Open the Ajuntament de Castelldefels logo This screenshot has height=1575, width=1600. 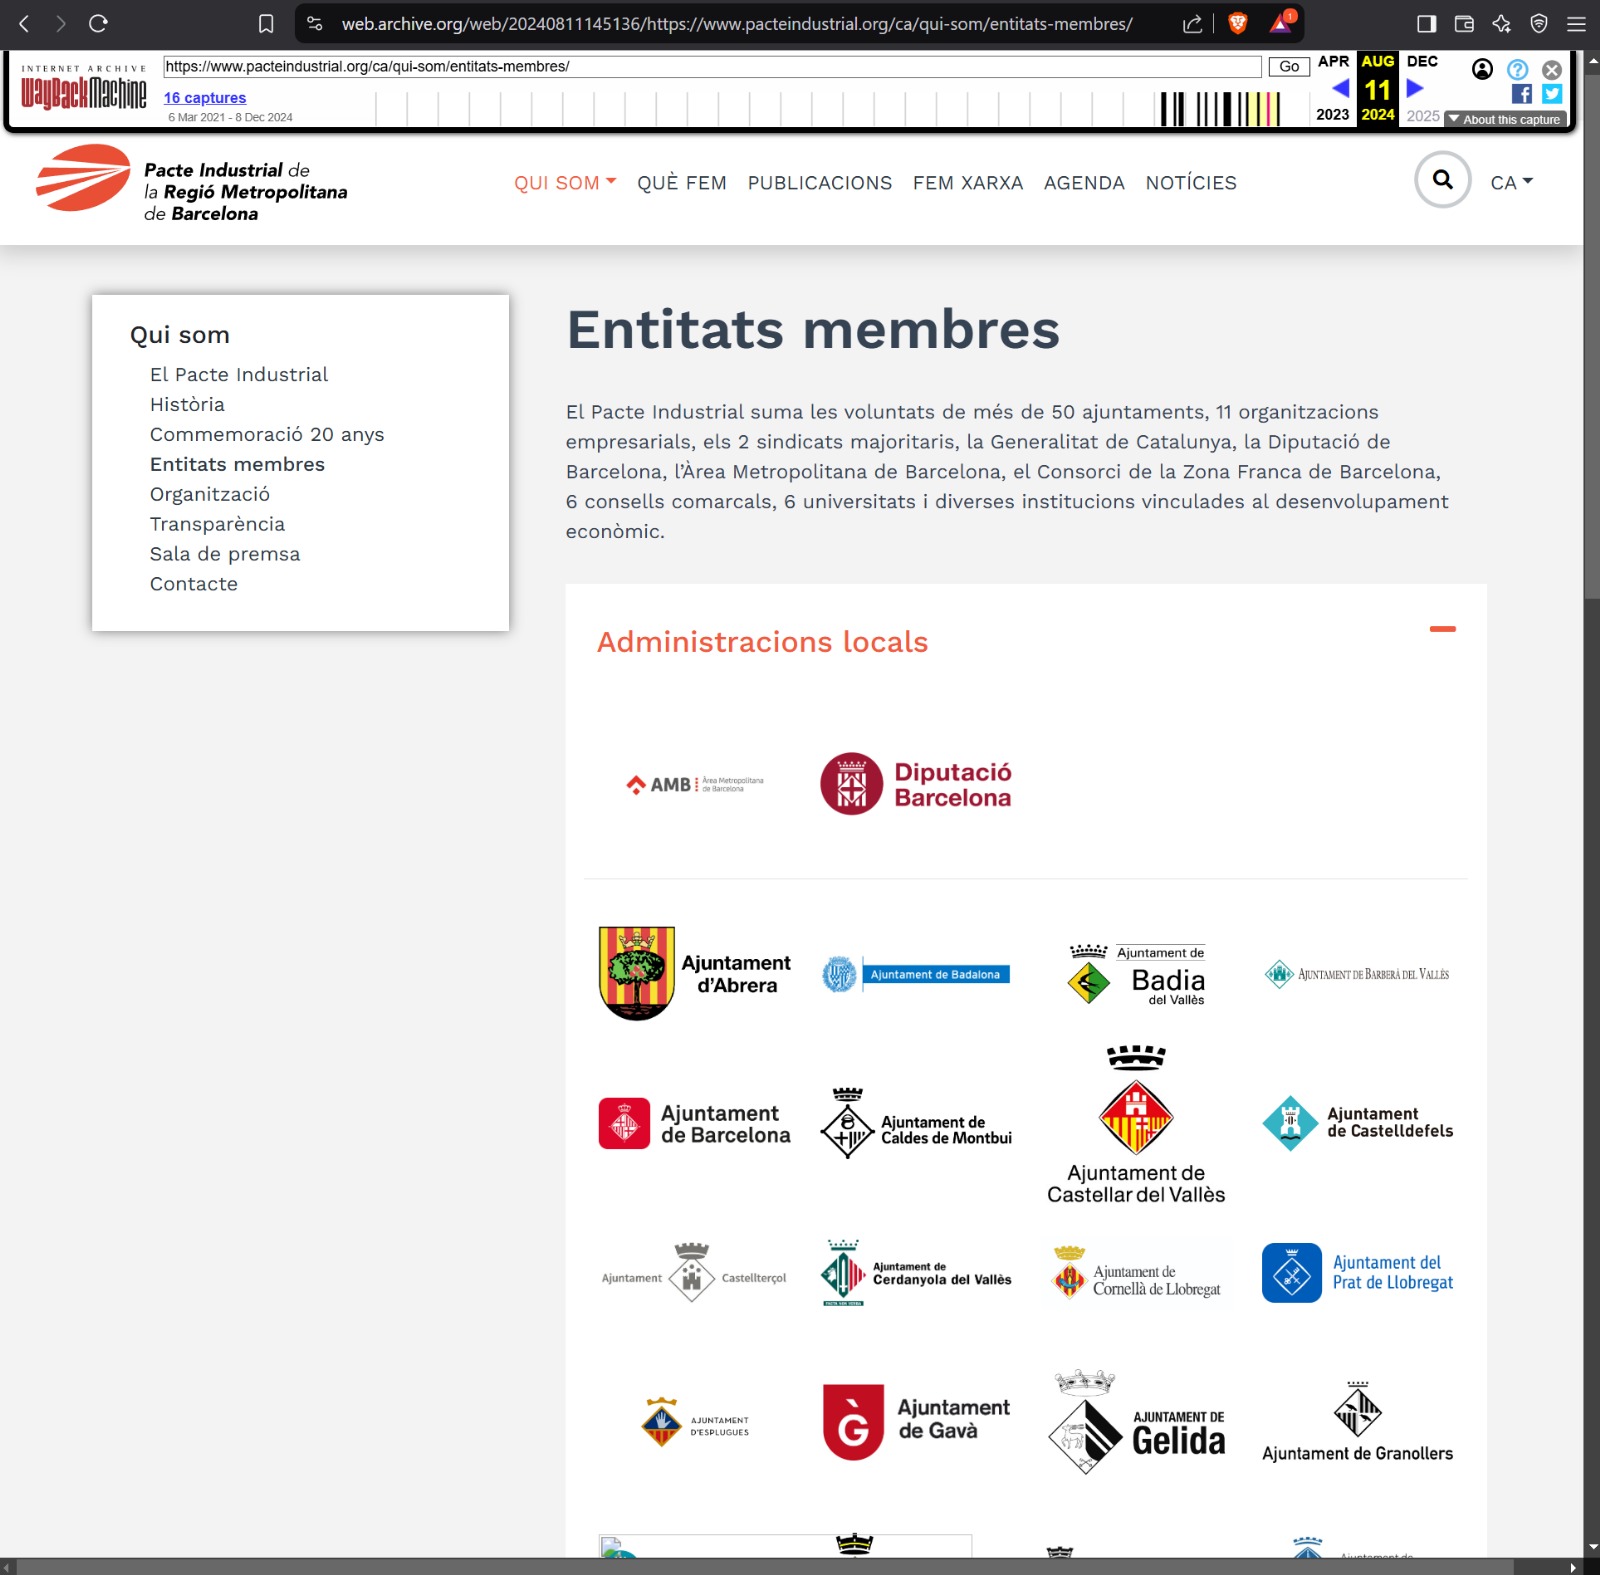click(1357, 1123)
